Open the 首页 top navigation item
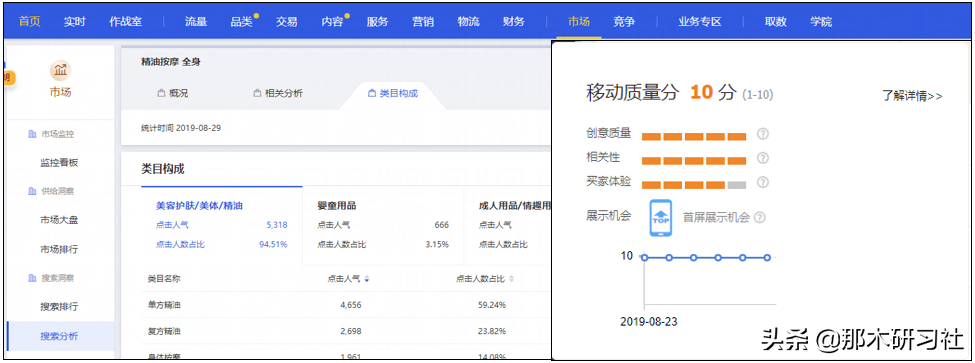 point(29,22)
